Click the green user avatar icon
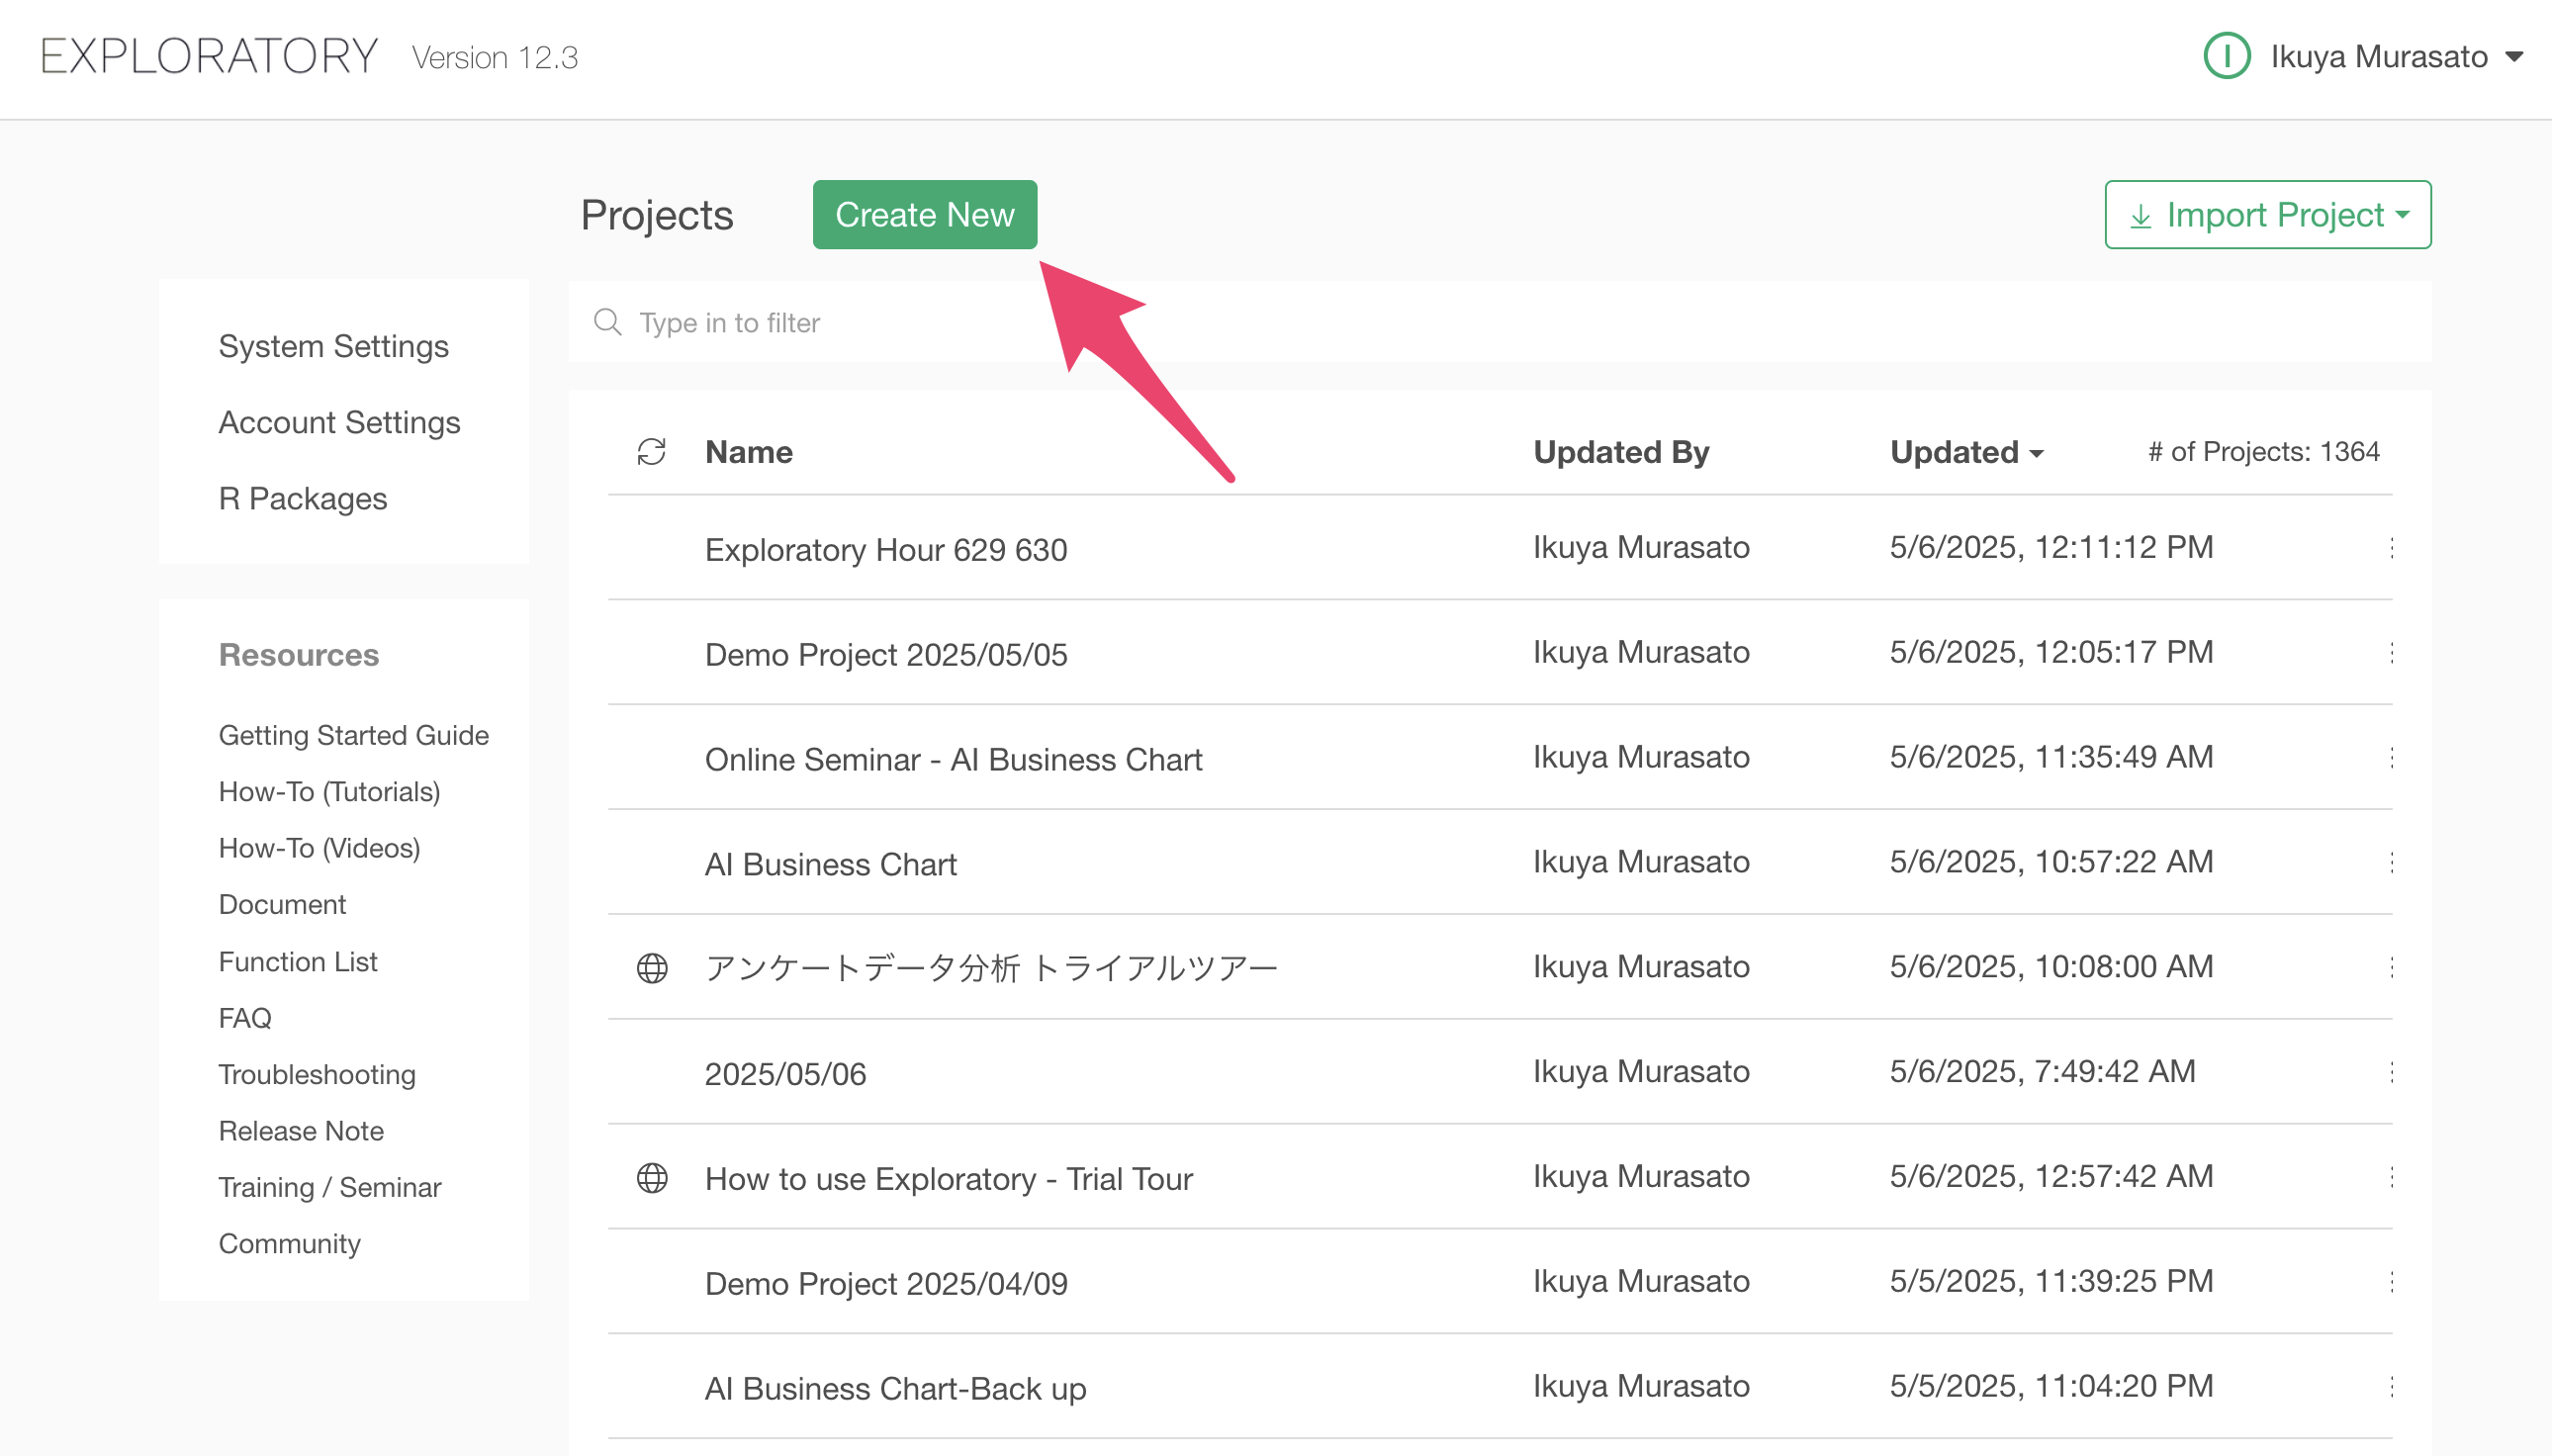 click(x=2226, y=56)
